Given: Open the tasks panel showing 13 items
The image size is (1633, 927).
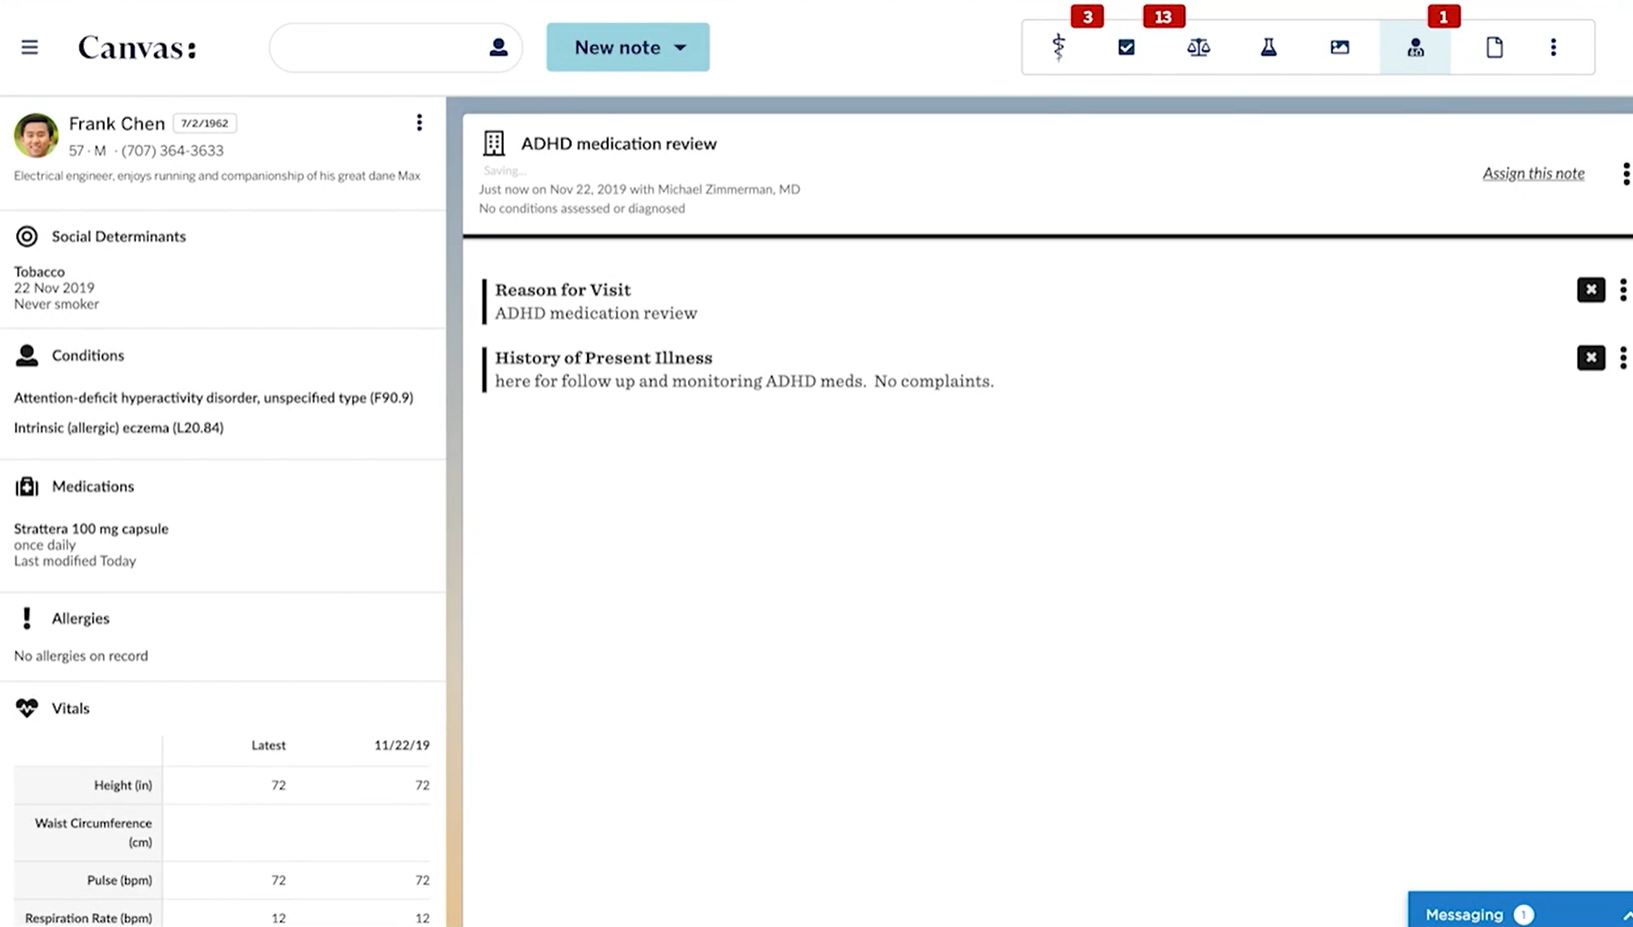Looking at the screenshot, I should pyautogui.click(x=1126, y=47).
